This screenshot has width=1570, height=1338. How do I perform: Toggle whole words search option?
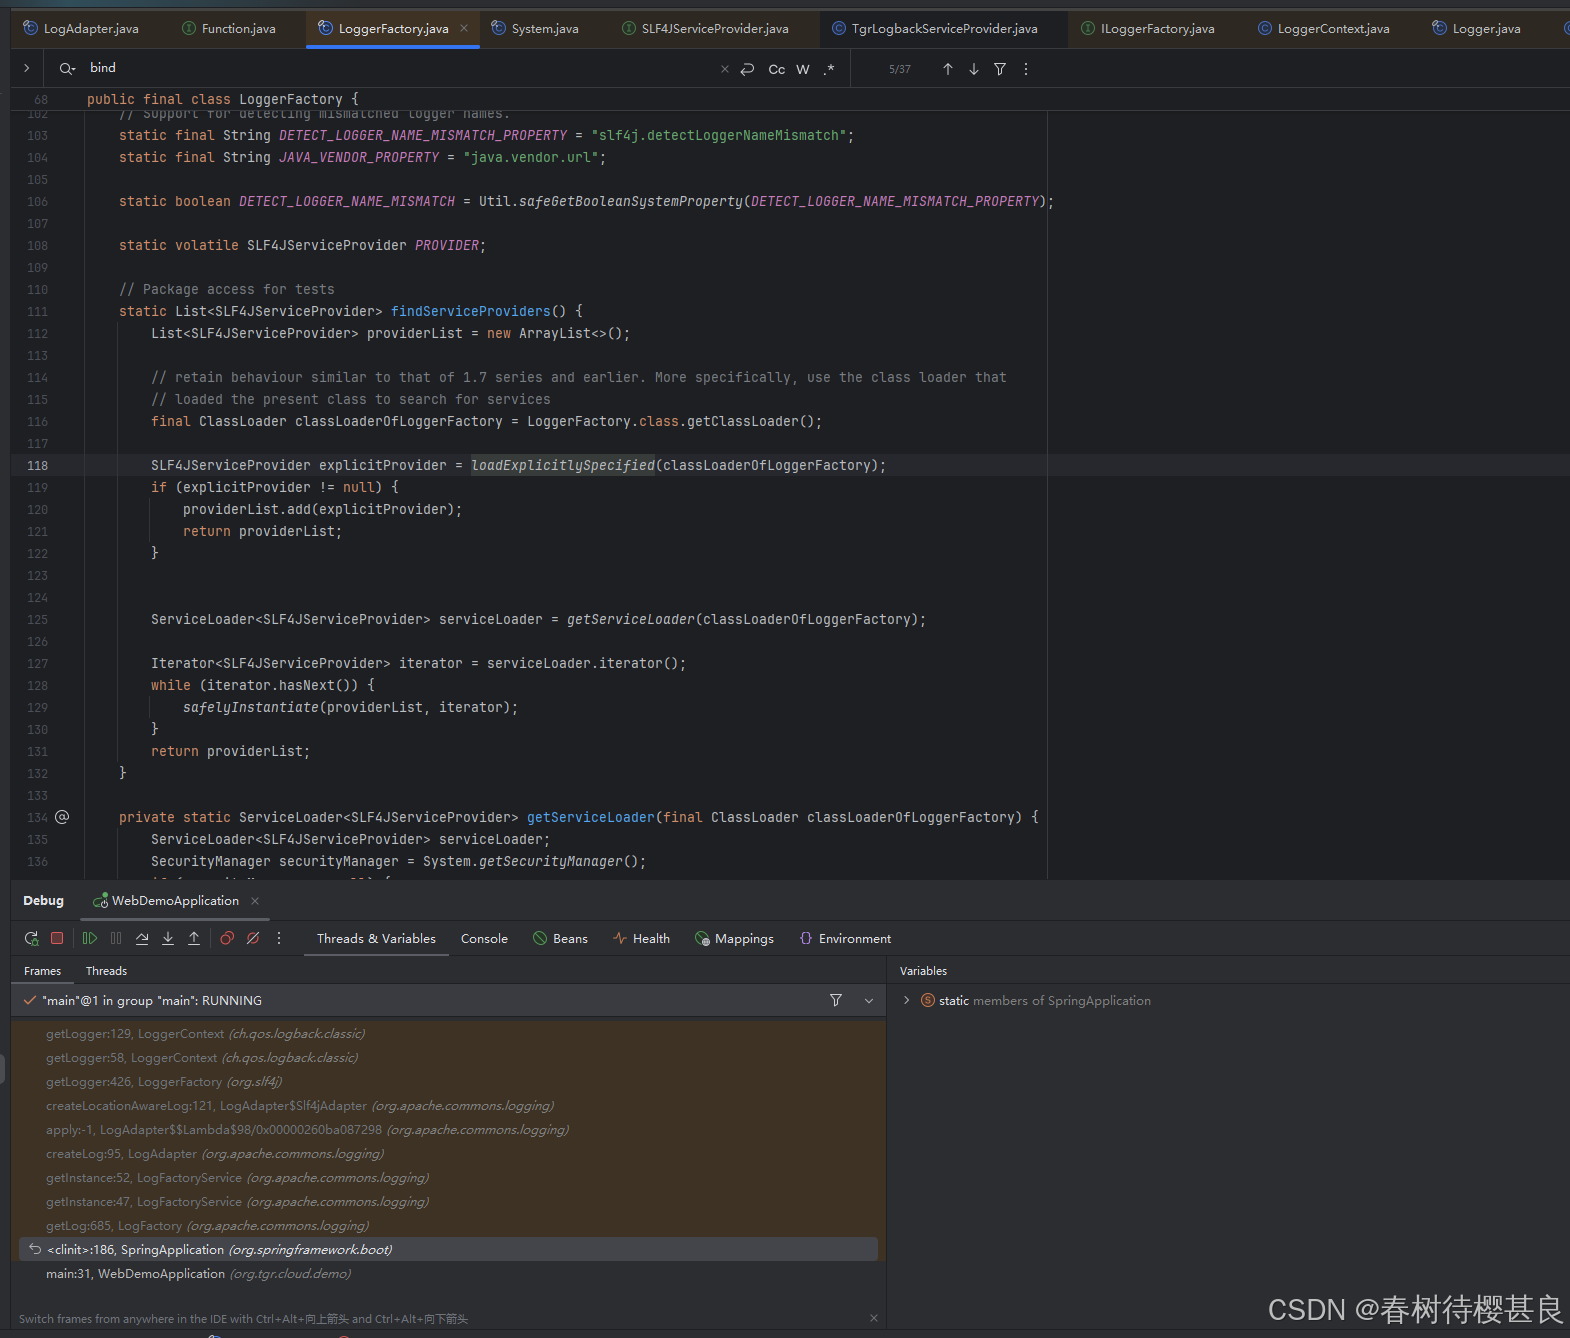(x=803, y=69)
